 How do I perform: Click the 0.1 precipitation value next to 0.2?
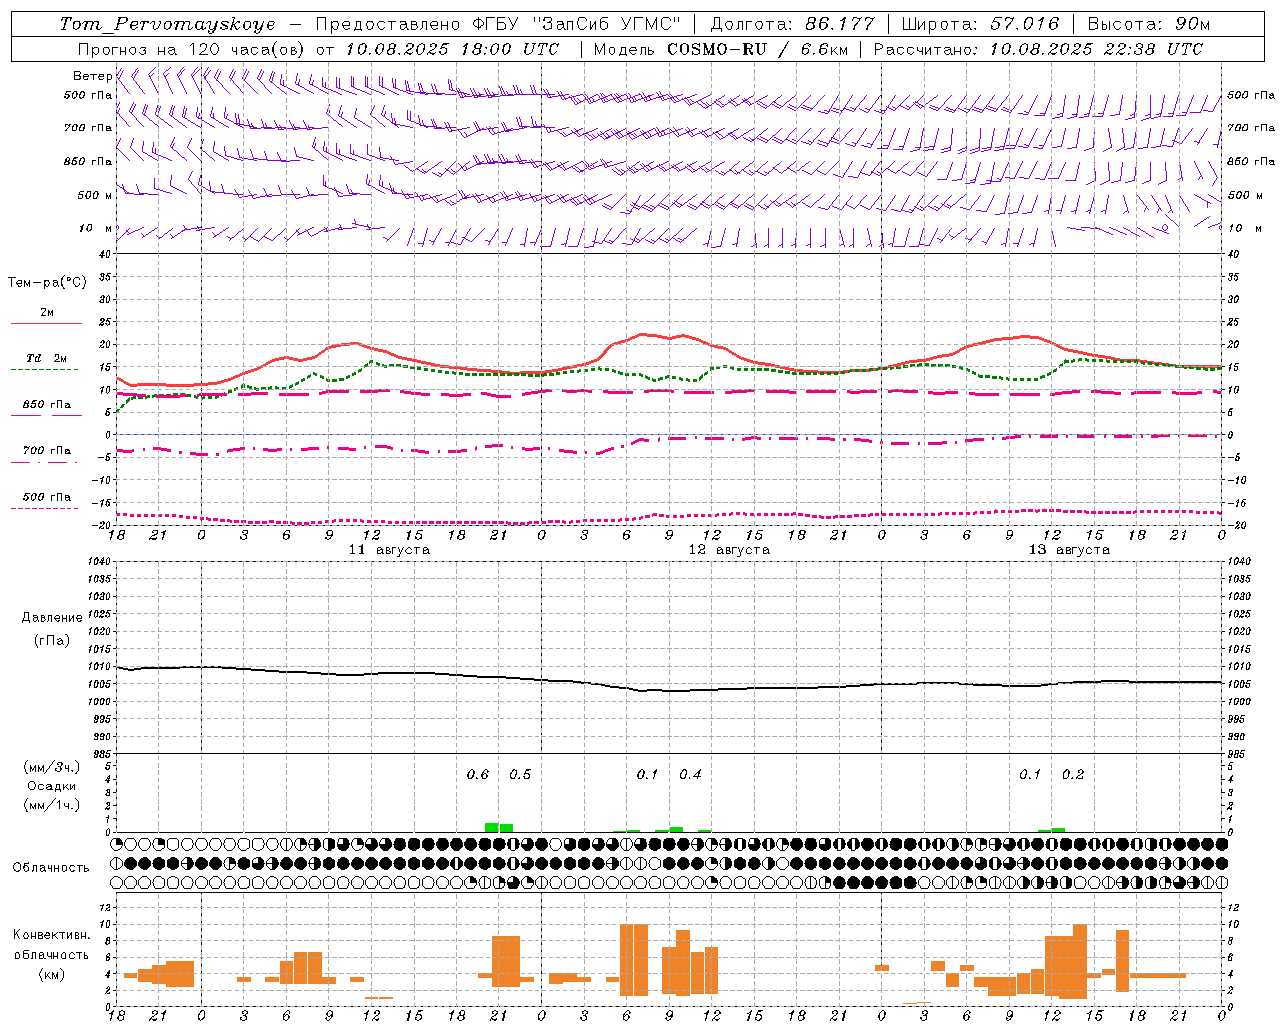click(1030, 775)
